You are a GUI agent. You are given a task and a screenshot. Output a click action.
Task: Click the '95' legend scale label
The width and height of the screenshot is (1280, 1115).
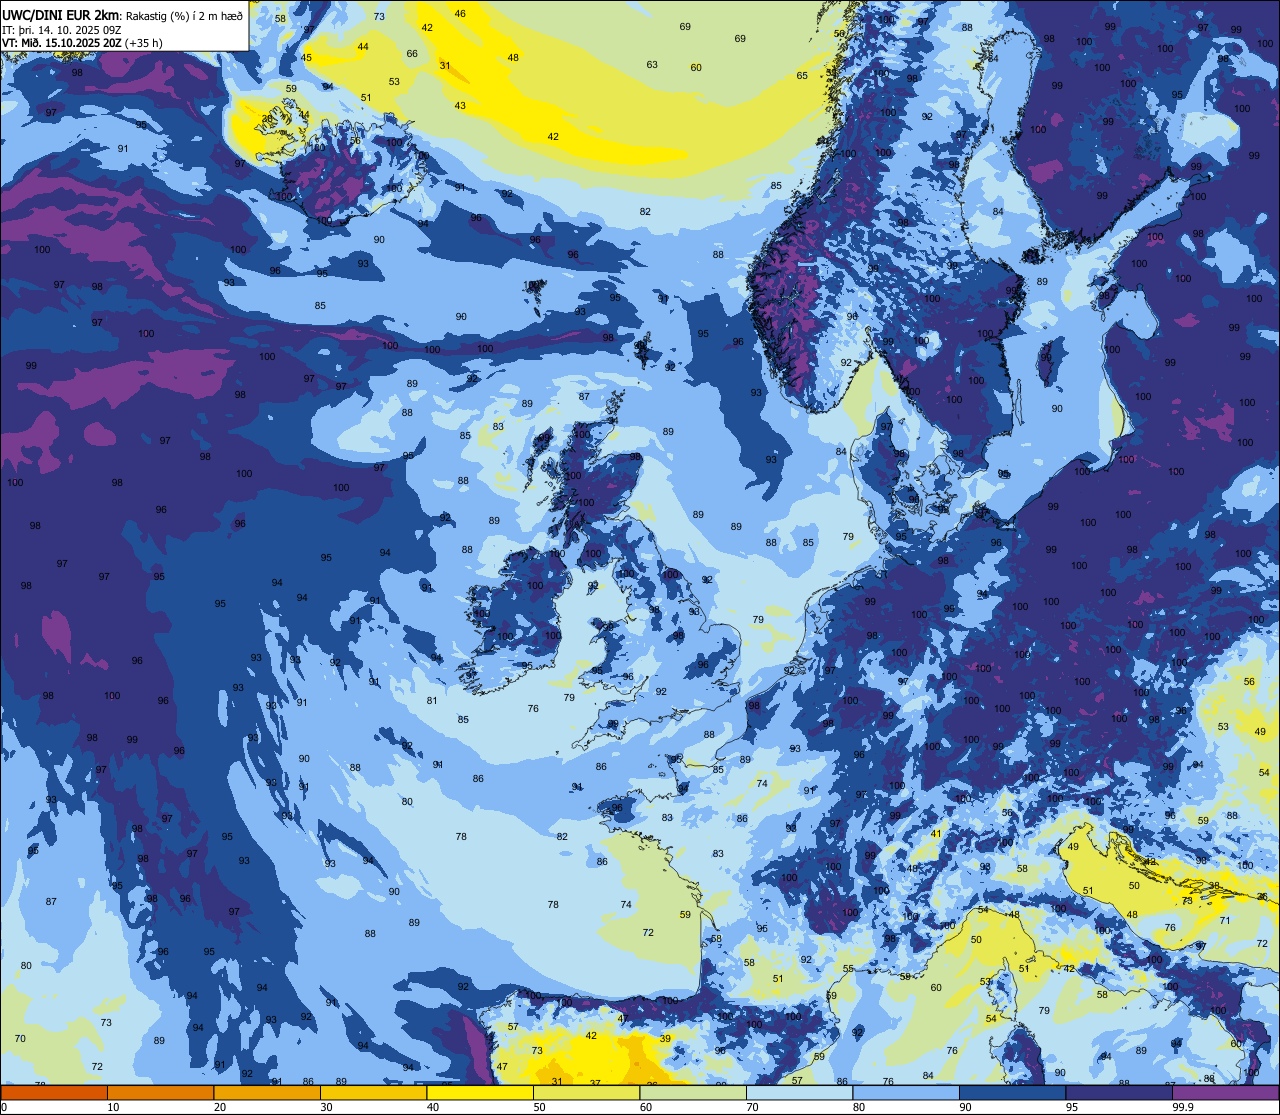1072,1107
